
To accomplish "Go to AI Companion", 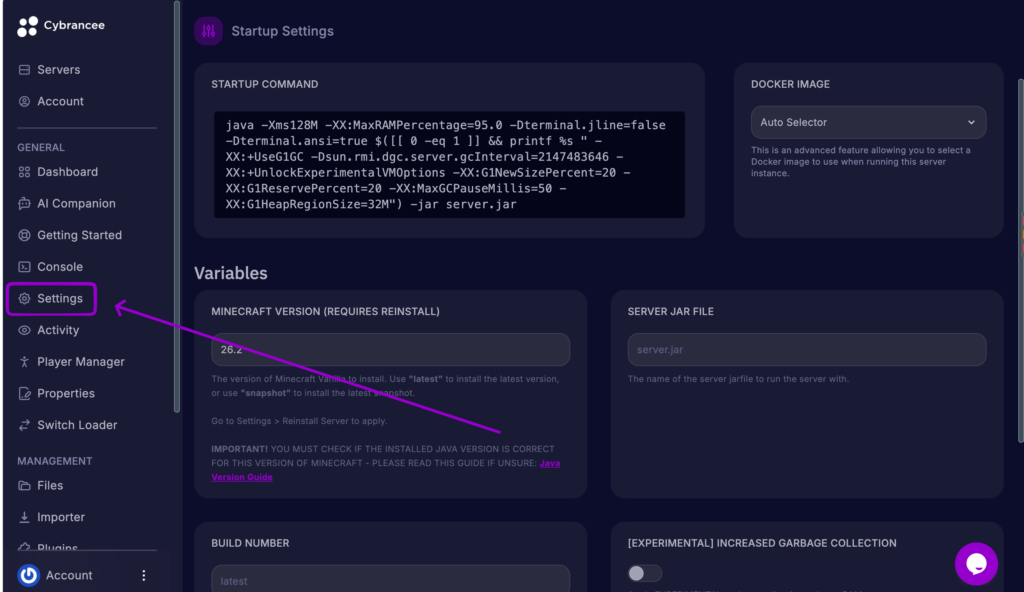I will (76, 203).
